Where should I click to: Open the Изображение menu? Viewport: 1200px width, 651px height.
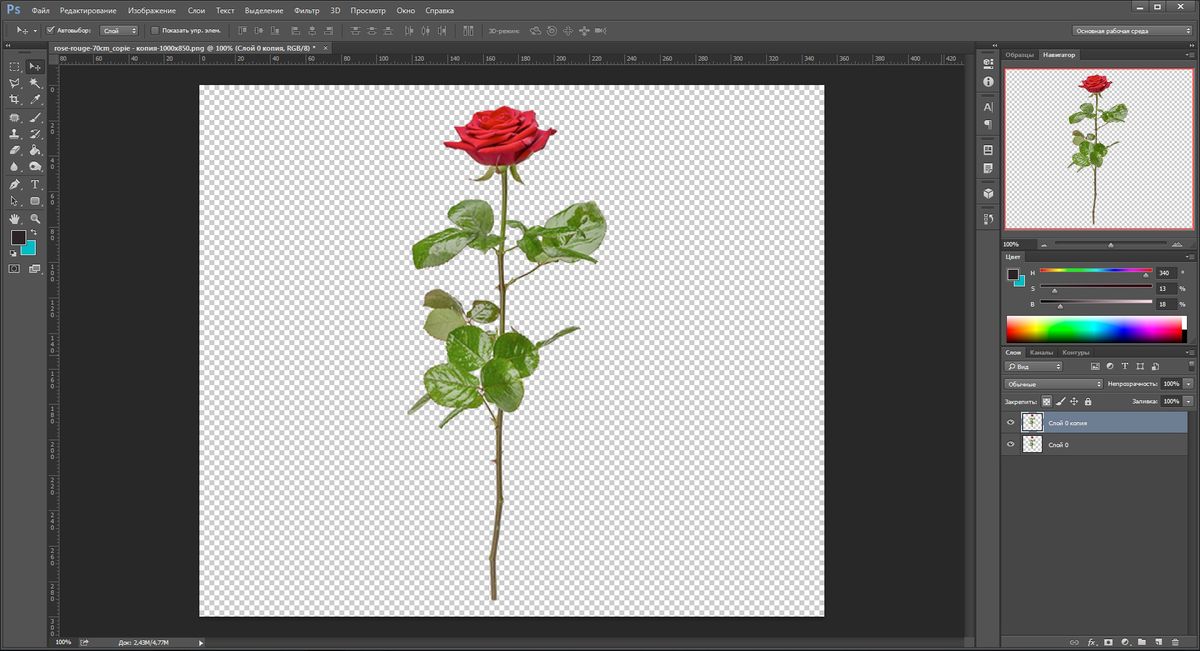tap(152, 10)
